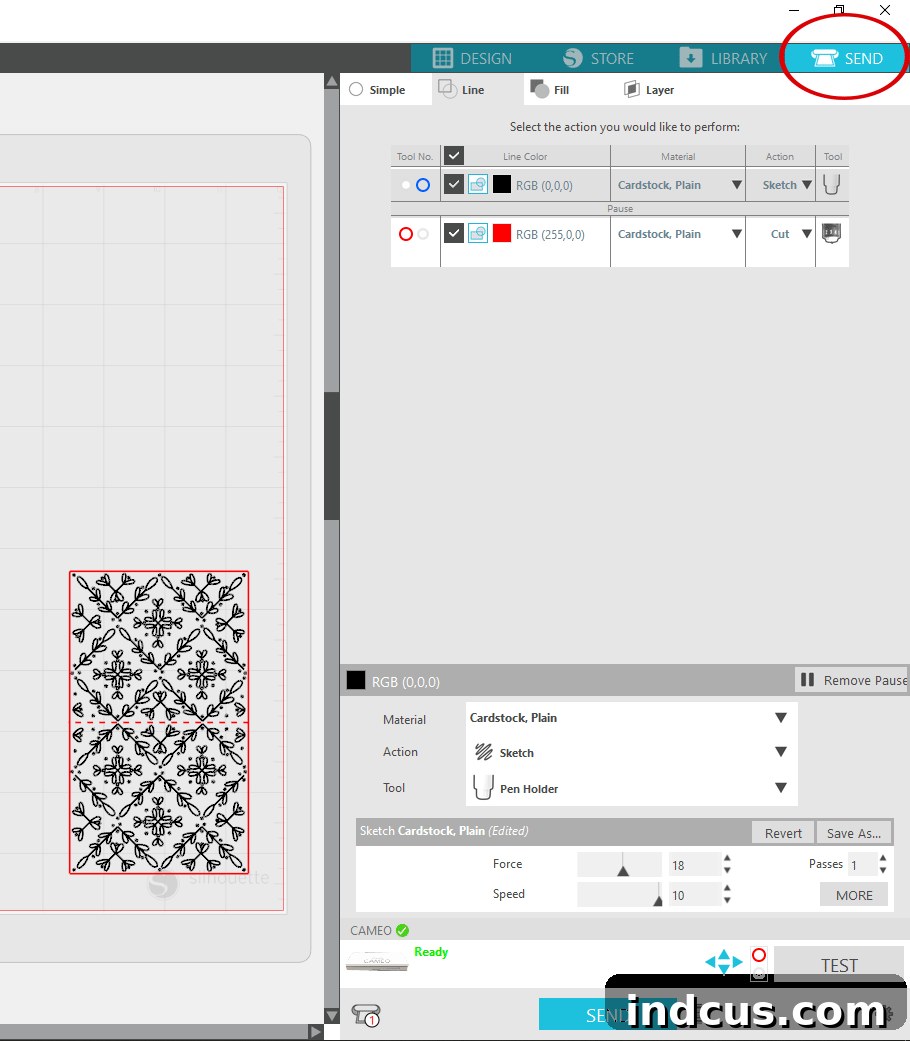Open the SEND tab
This screenshot has height=1041, width=910.
point(846,58)
